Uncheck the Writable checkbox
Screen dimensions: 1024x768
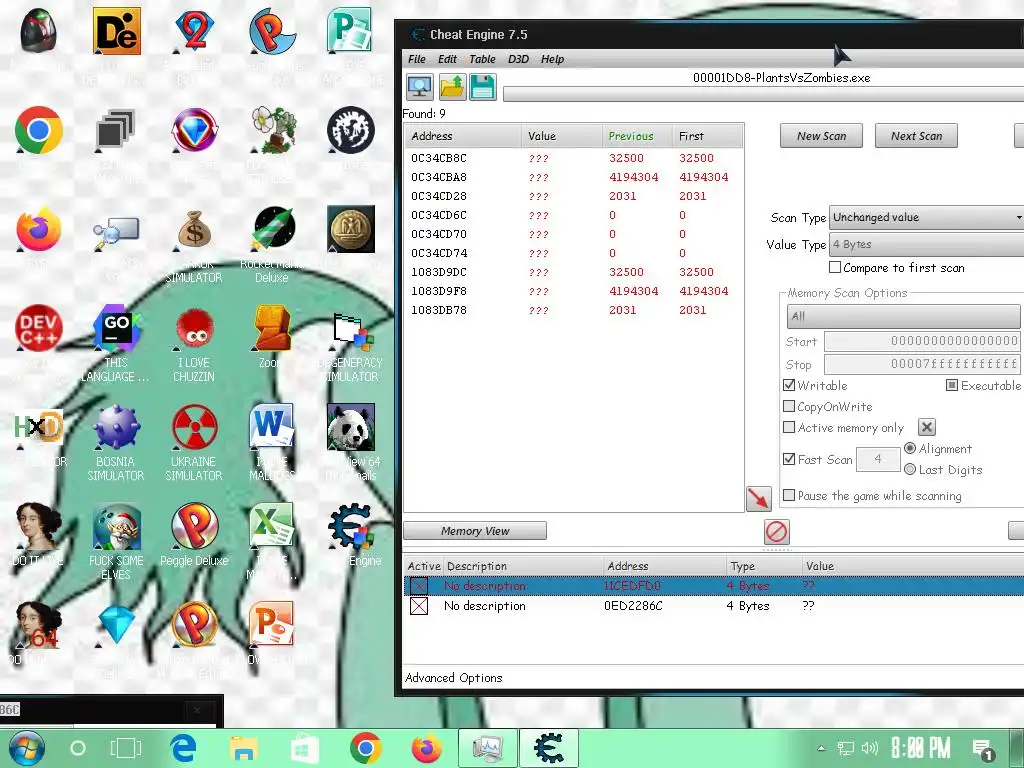(789, 385)
